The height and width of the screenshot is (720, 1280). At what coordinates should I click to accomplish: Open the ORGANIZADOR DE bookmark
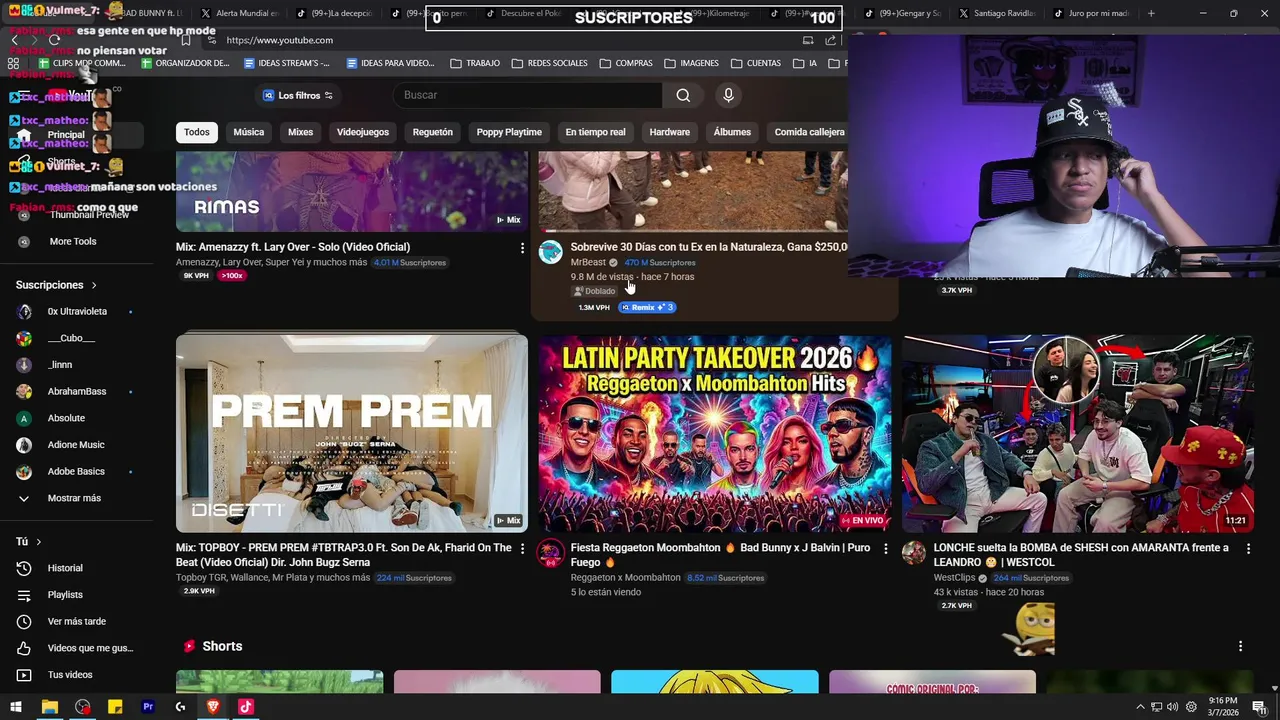pos(186,63)
